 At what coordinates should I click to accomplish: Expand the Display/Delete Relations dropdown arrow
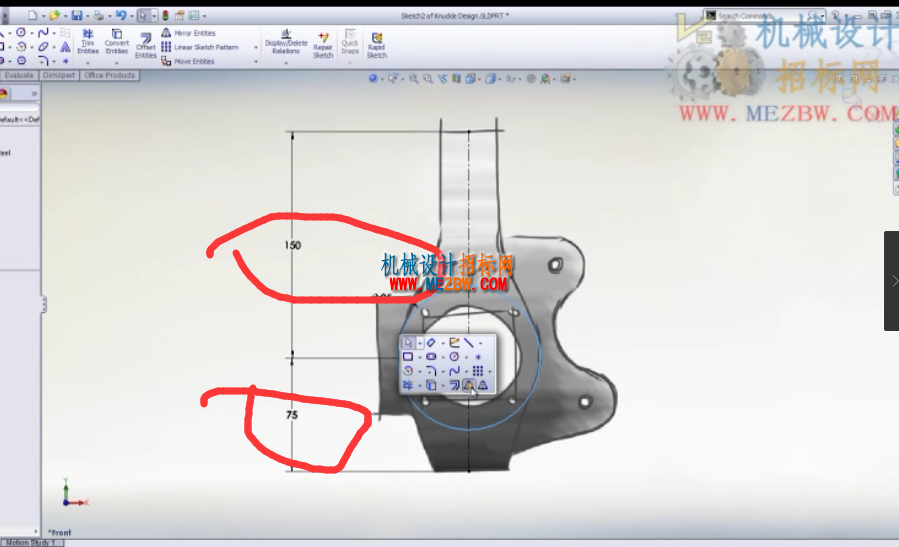286,62
